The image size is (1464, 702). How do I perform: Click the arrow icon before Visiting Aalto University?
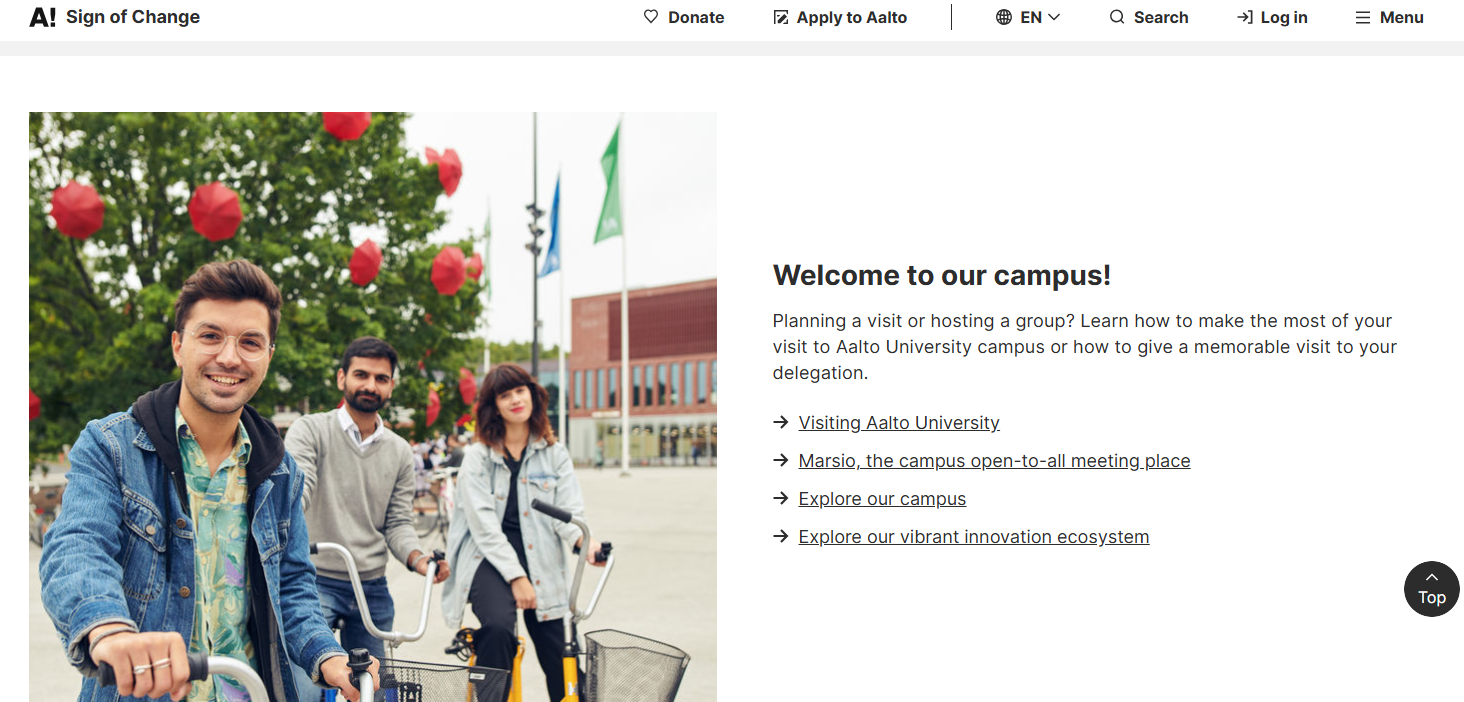[x=781, y=423]
